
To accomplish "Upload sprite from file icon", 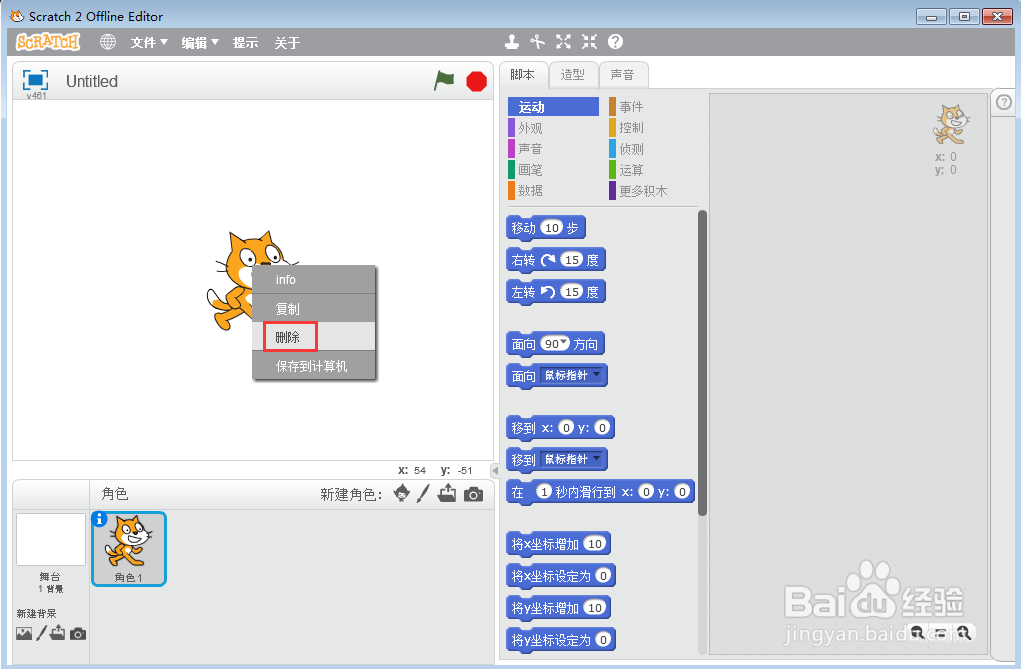I will (x=447, y=494).
